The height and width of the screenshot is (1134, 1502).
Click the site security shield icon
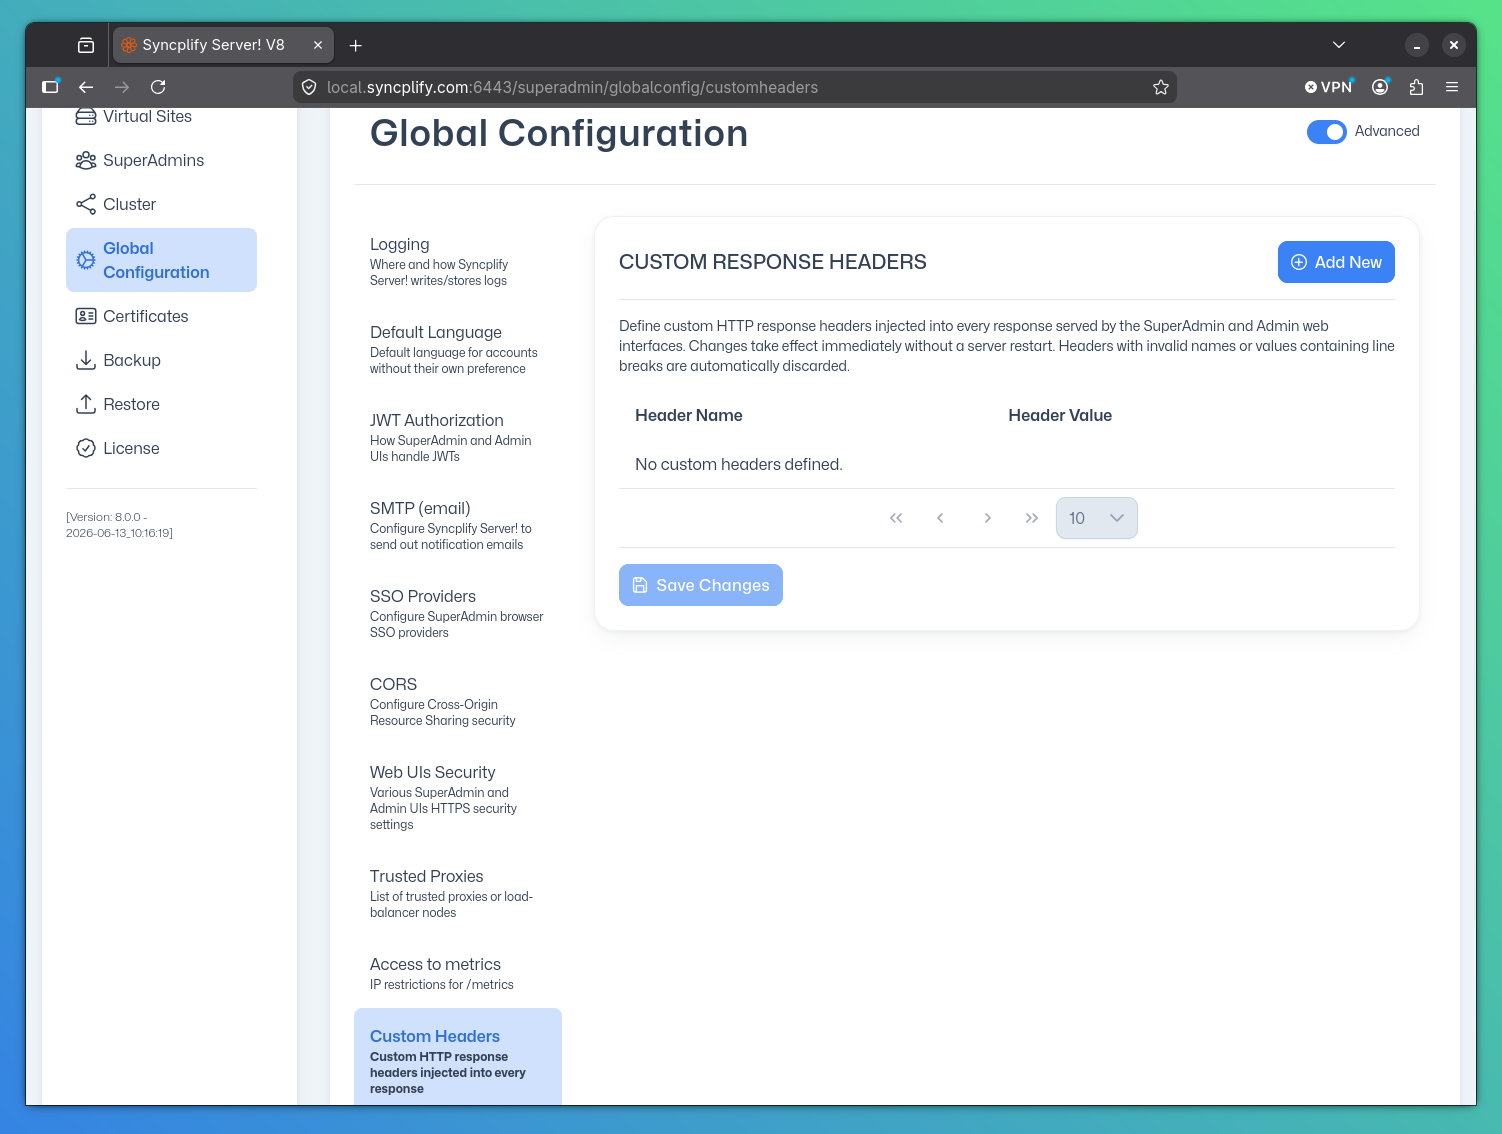coord(309,87)
